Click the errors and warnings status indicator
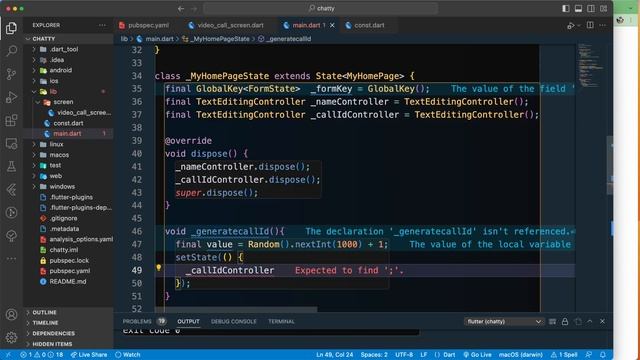The width and height of the screenshot is (640, 360). (42, 355)
